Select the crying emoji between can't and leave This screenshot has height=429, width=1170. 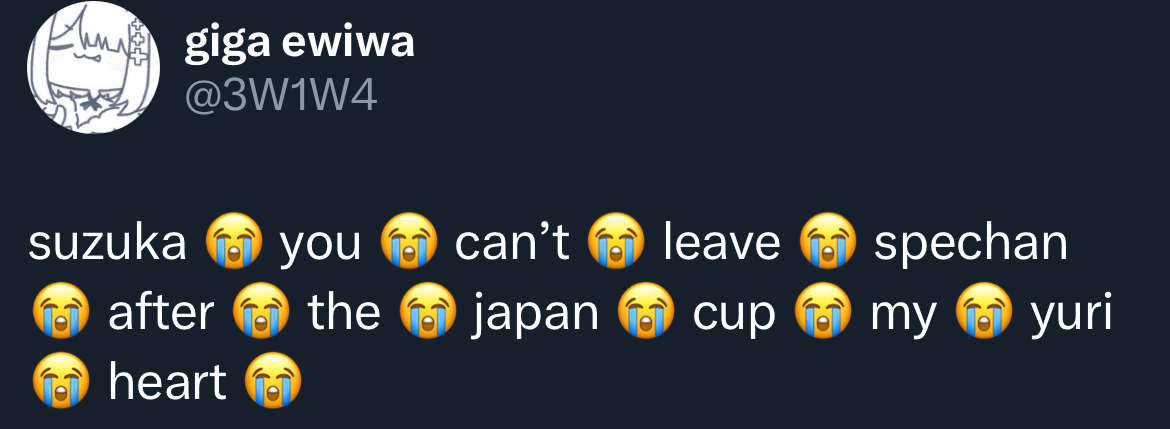pos(616,242)
